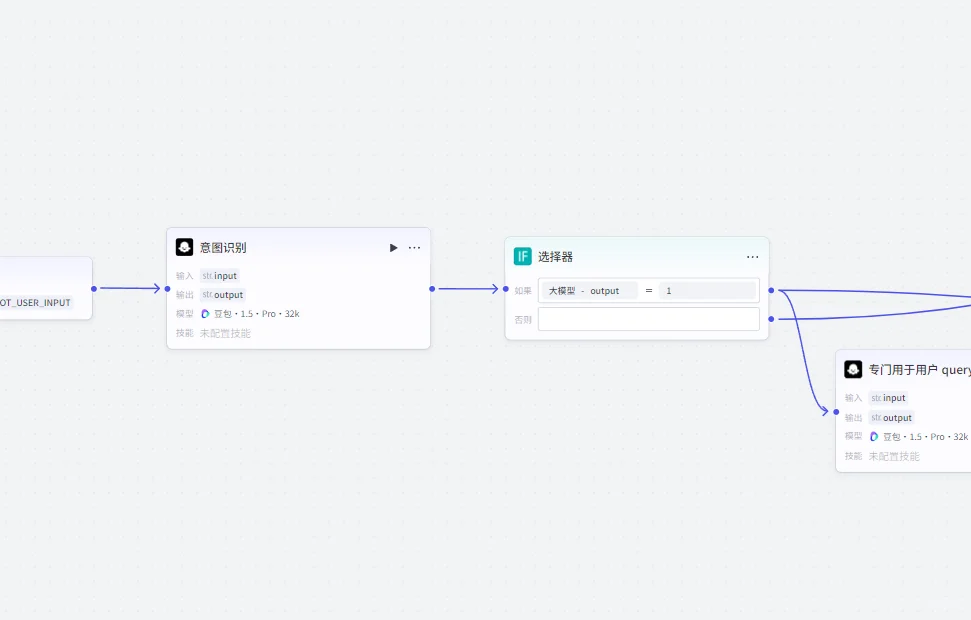Click 豆包 · 1.5 · Pro · 32k in 意图识别
The width and height of the screenshot is (971, 620).
coord(256,314)
